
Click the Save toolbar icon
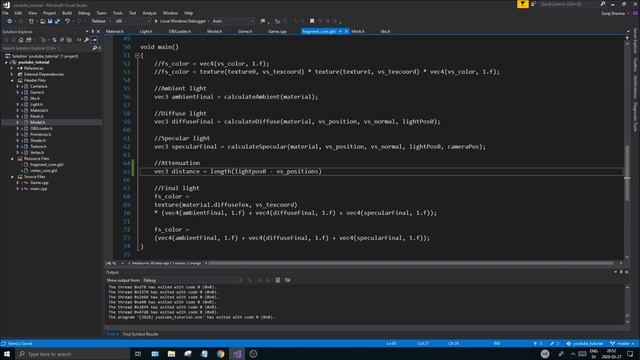[x=50, y=21]
